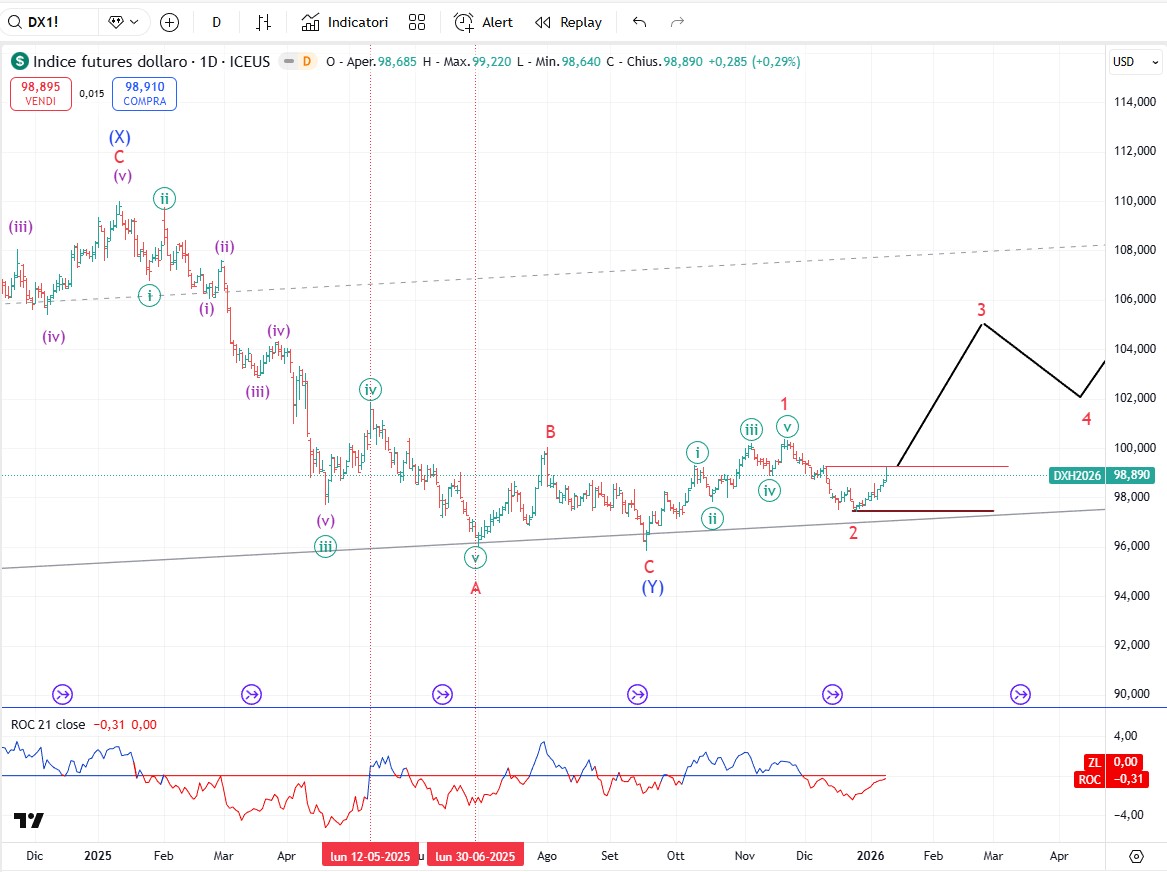Open the D timeframe interval menu
Screen dimensions: 1167x872
(x=217, y=22)
